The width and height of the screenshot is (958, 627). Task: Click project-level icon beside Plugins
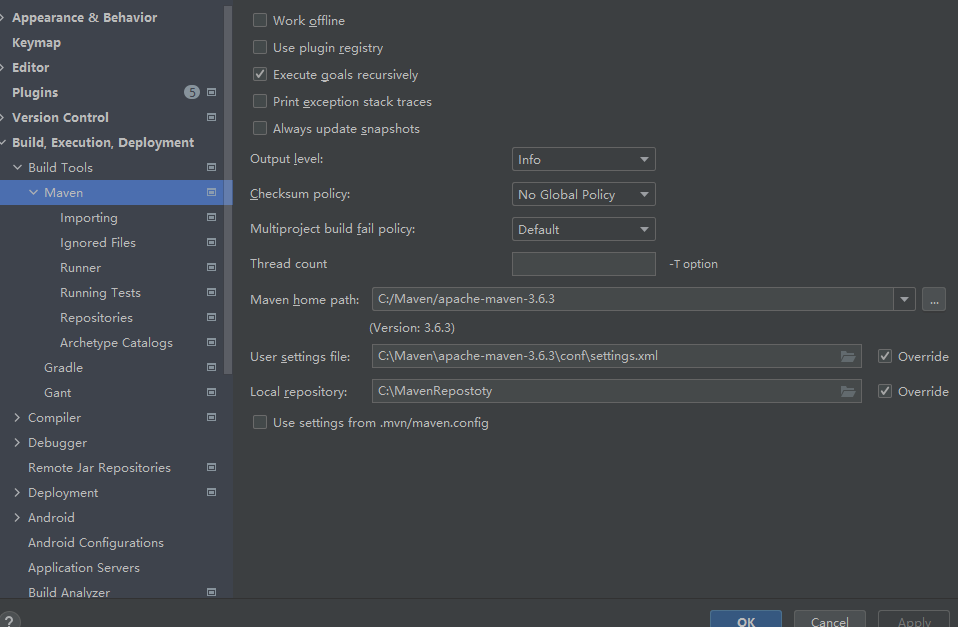211,92
